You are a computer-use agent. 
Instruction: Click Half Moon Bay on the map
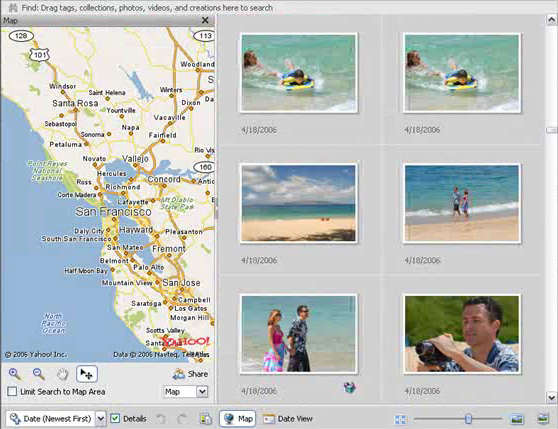click(x=86, y=271)
